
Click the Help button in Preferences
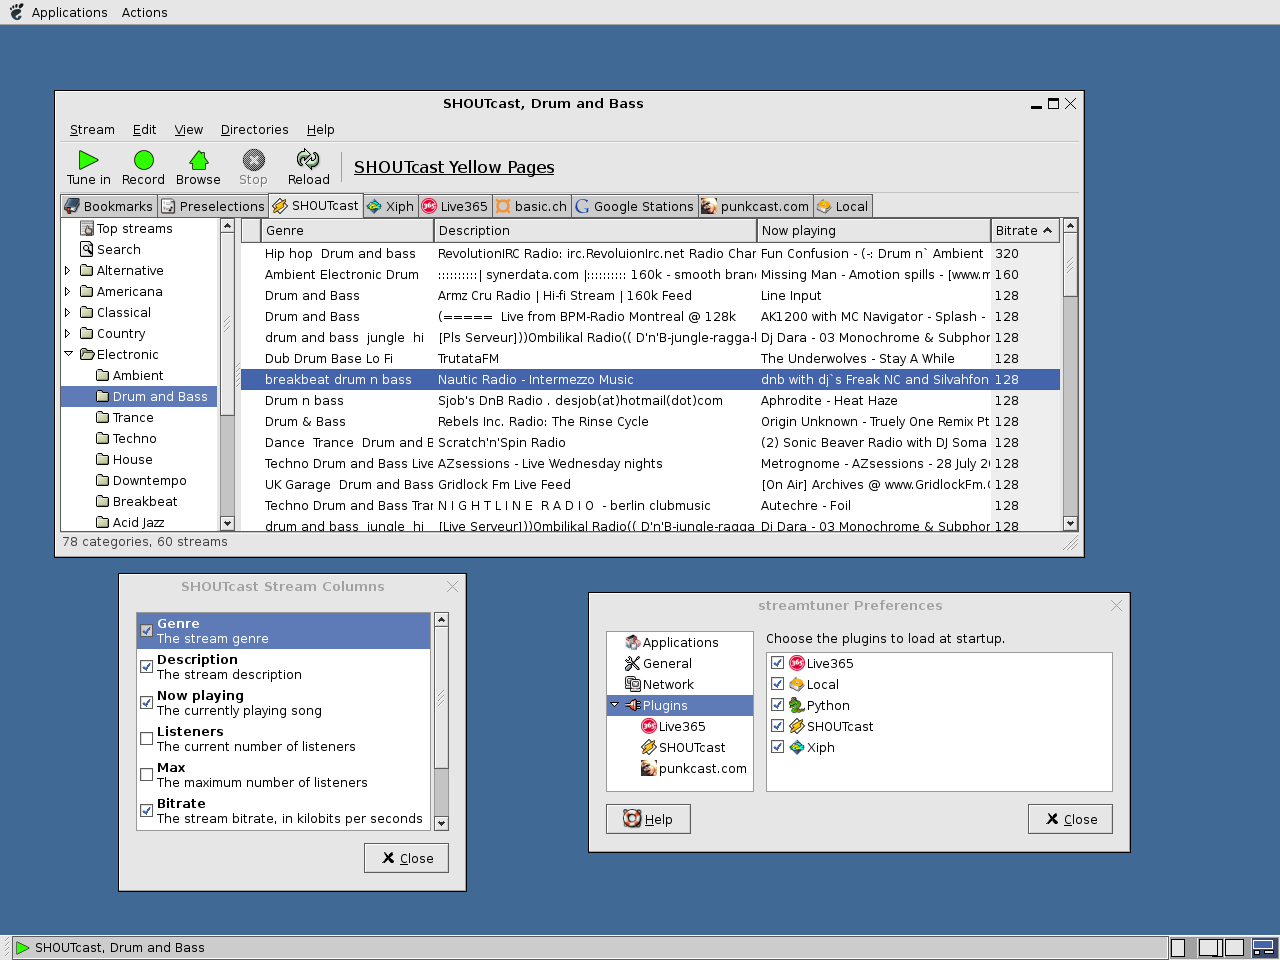click(648, 819)
